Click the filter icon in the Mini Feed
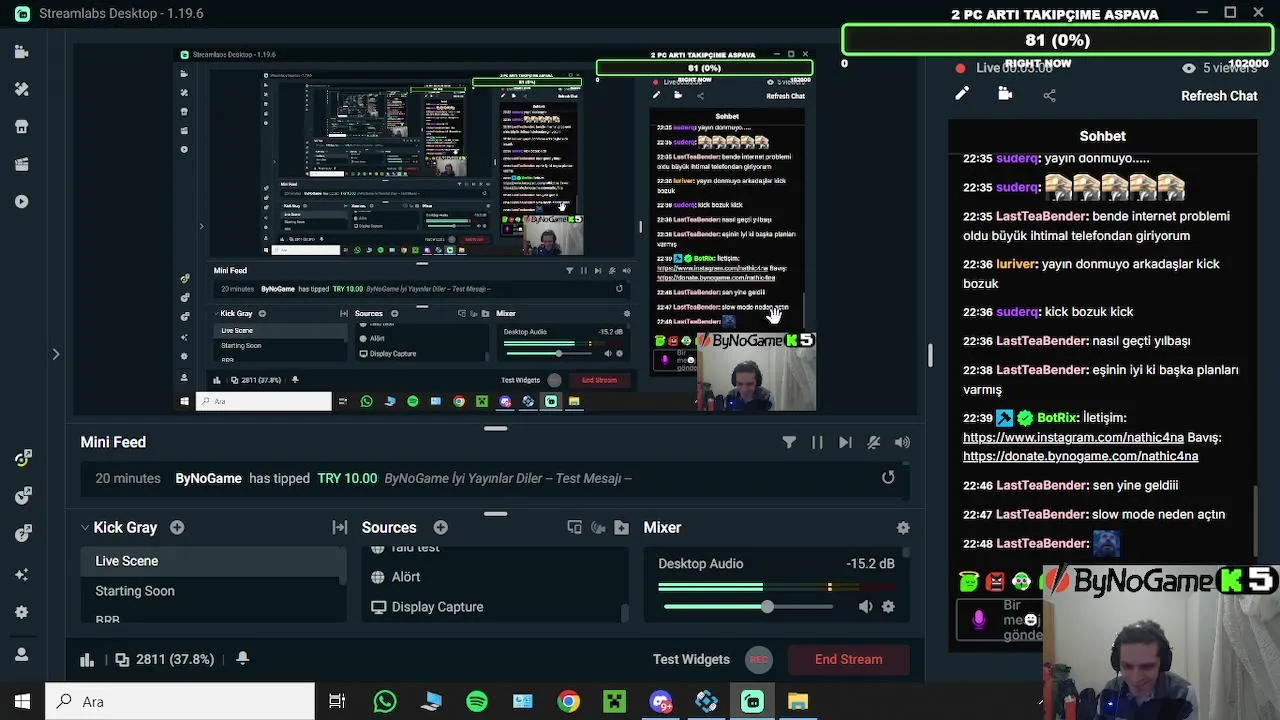The image size is (1280, 720). (789, 442)
